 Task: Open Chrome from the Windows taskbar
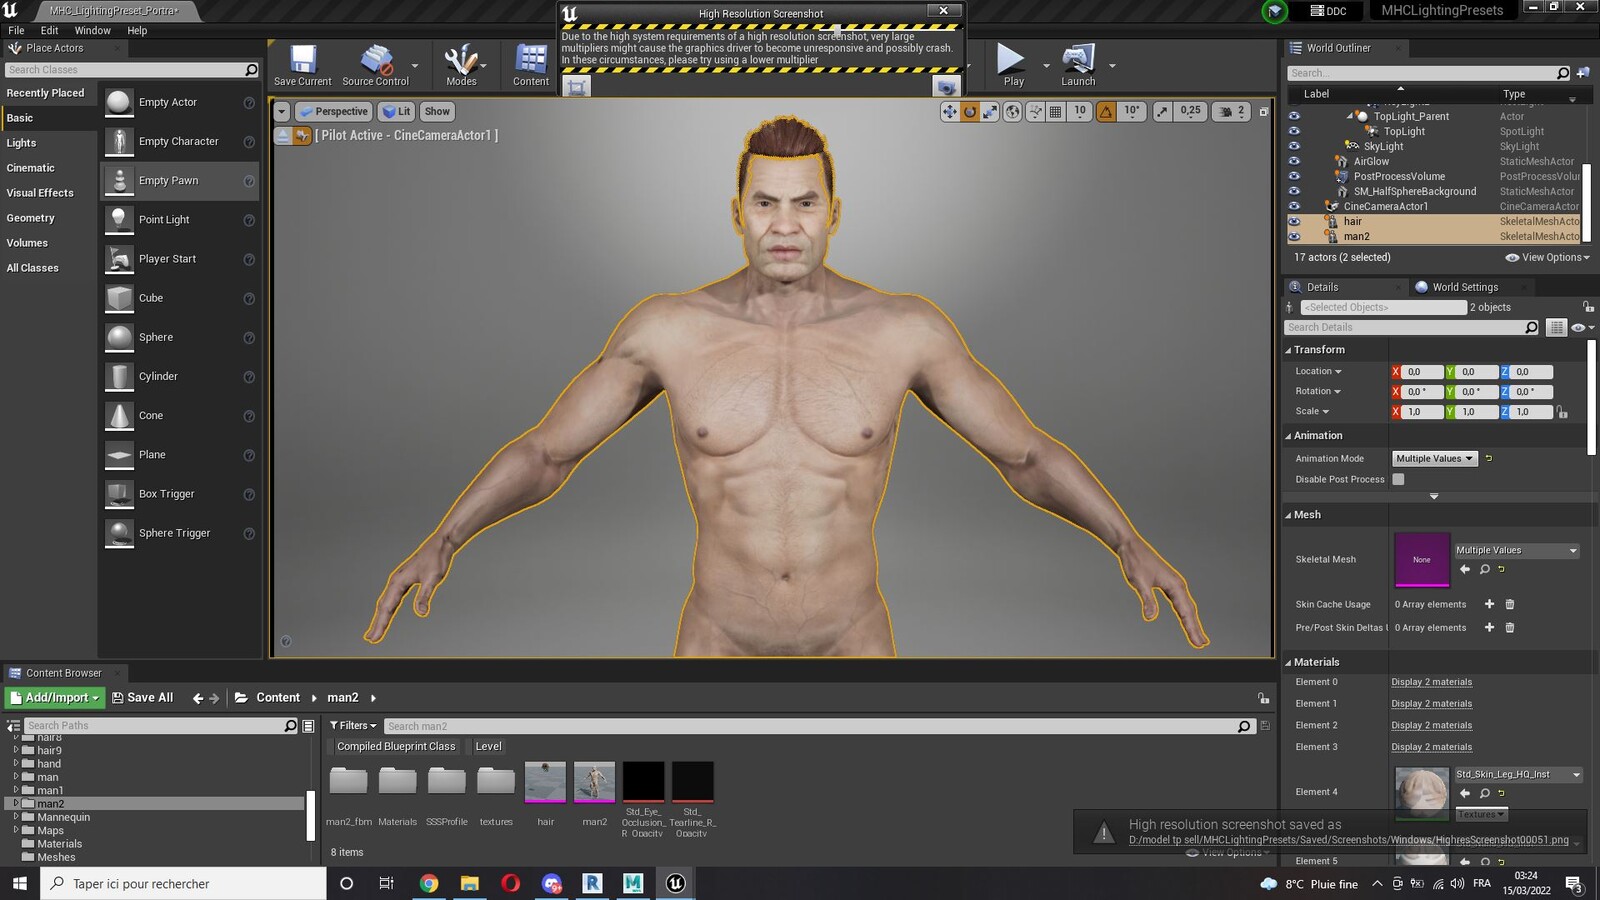(429, 883)
